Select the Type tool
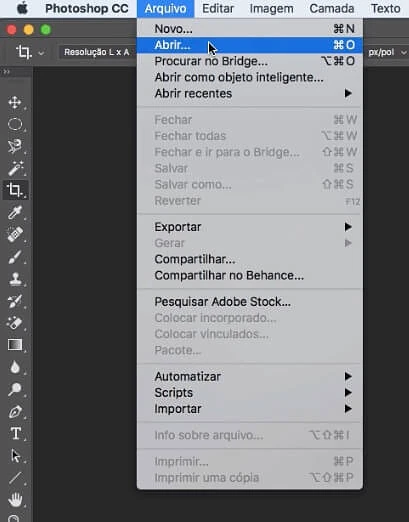Image resolution: width=409 pixels, height=522 pixels. click(16, 433)
